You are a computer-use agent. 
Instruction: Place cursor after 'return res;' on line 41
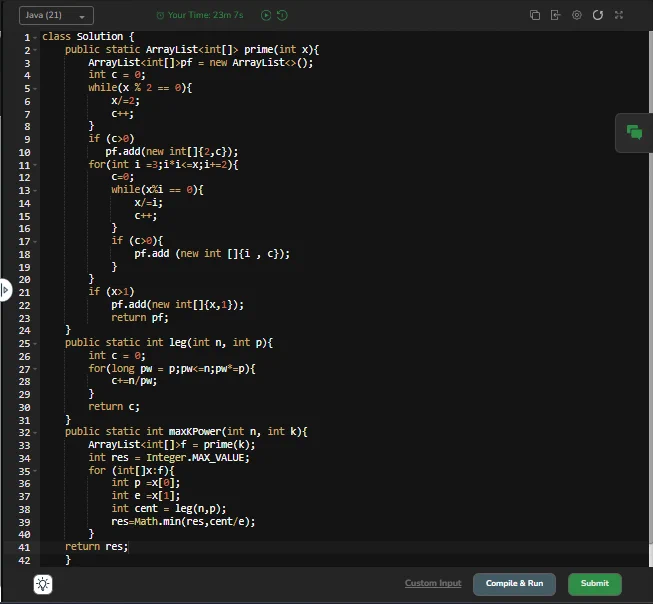pyautogui.click(x=128, y=547)
